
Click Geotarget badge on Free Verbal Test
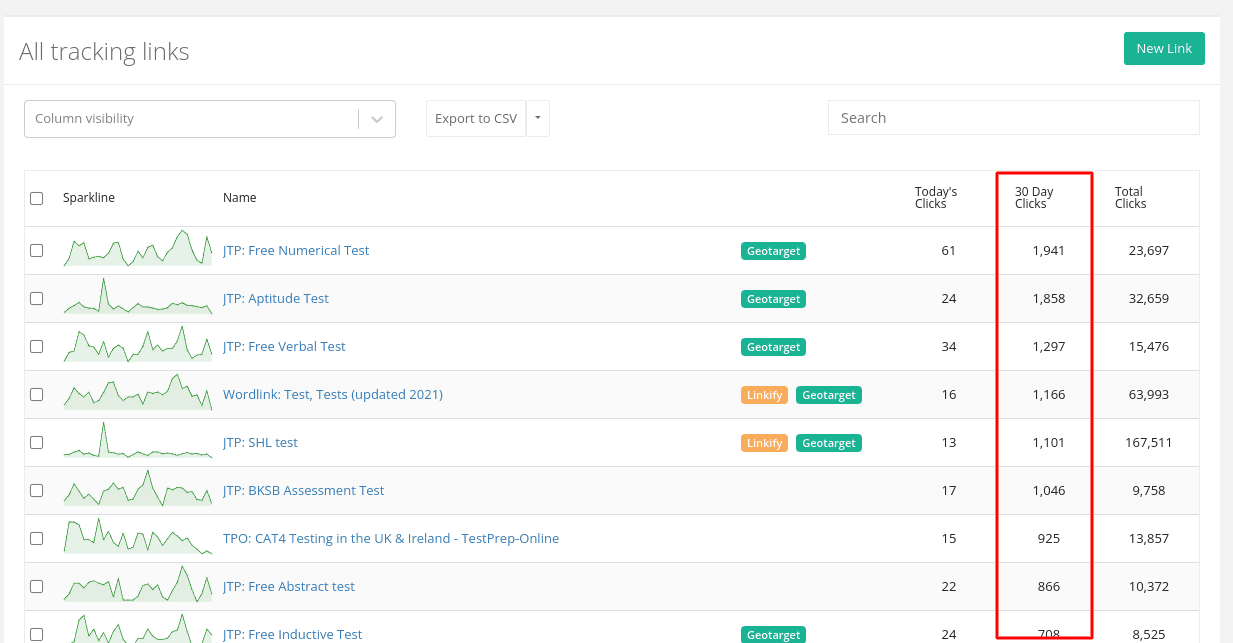click(773, 347)
